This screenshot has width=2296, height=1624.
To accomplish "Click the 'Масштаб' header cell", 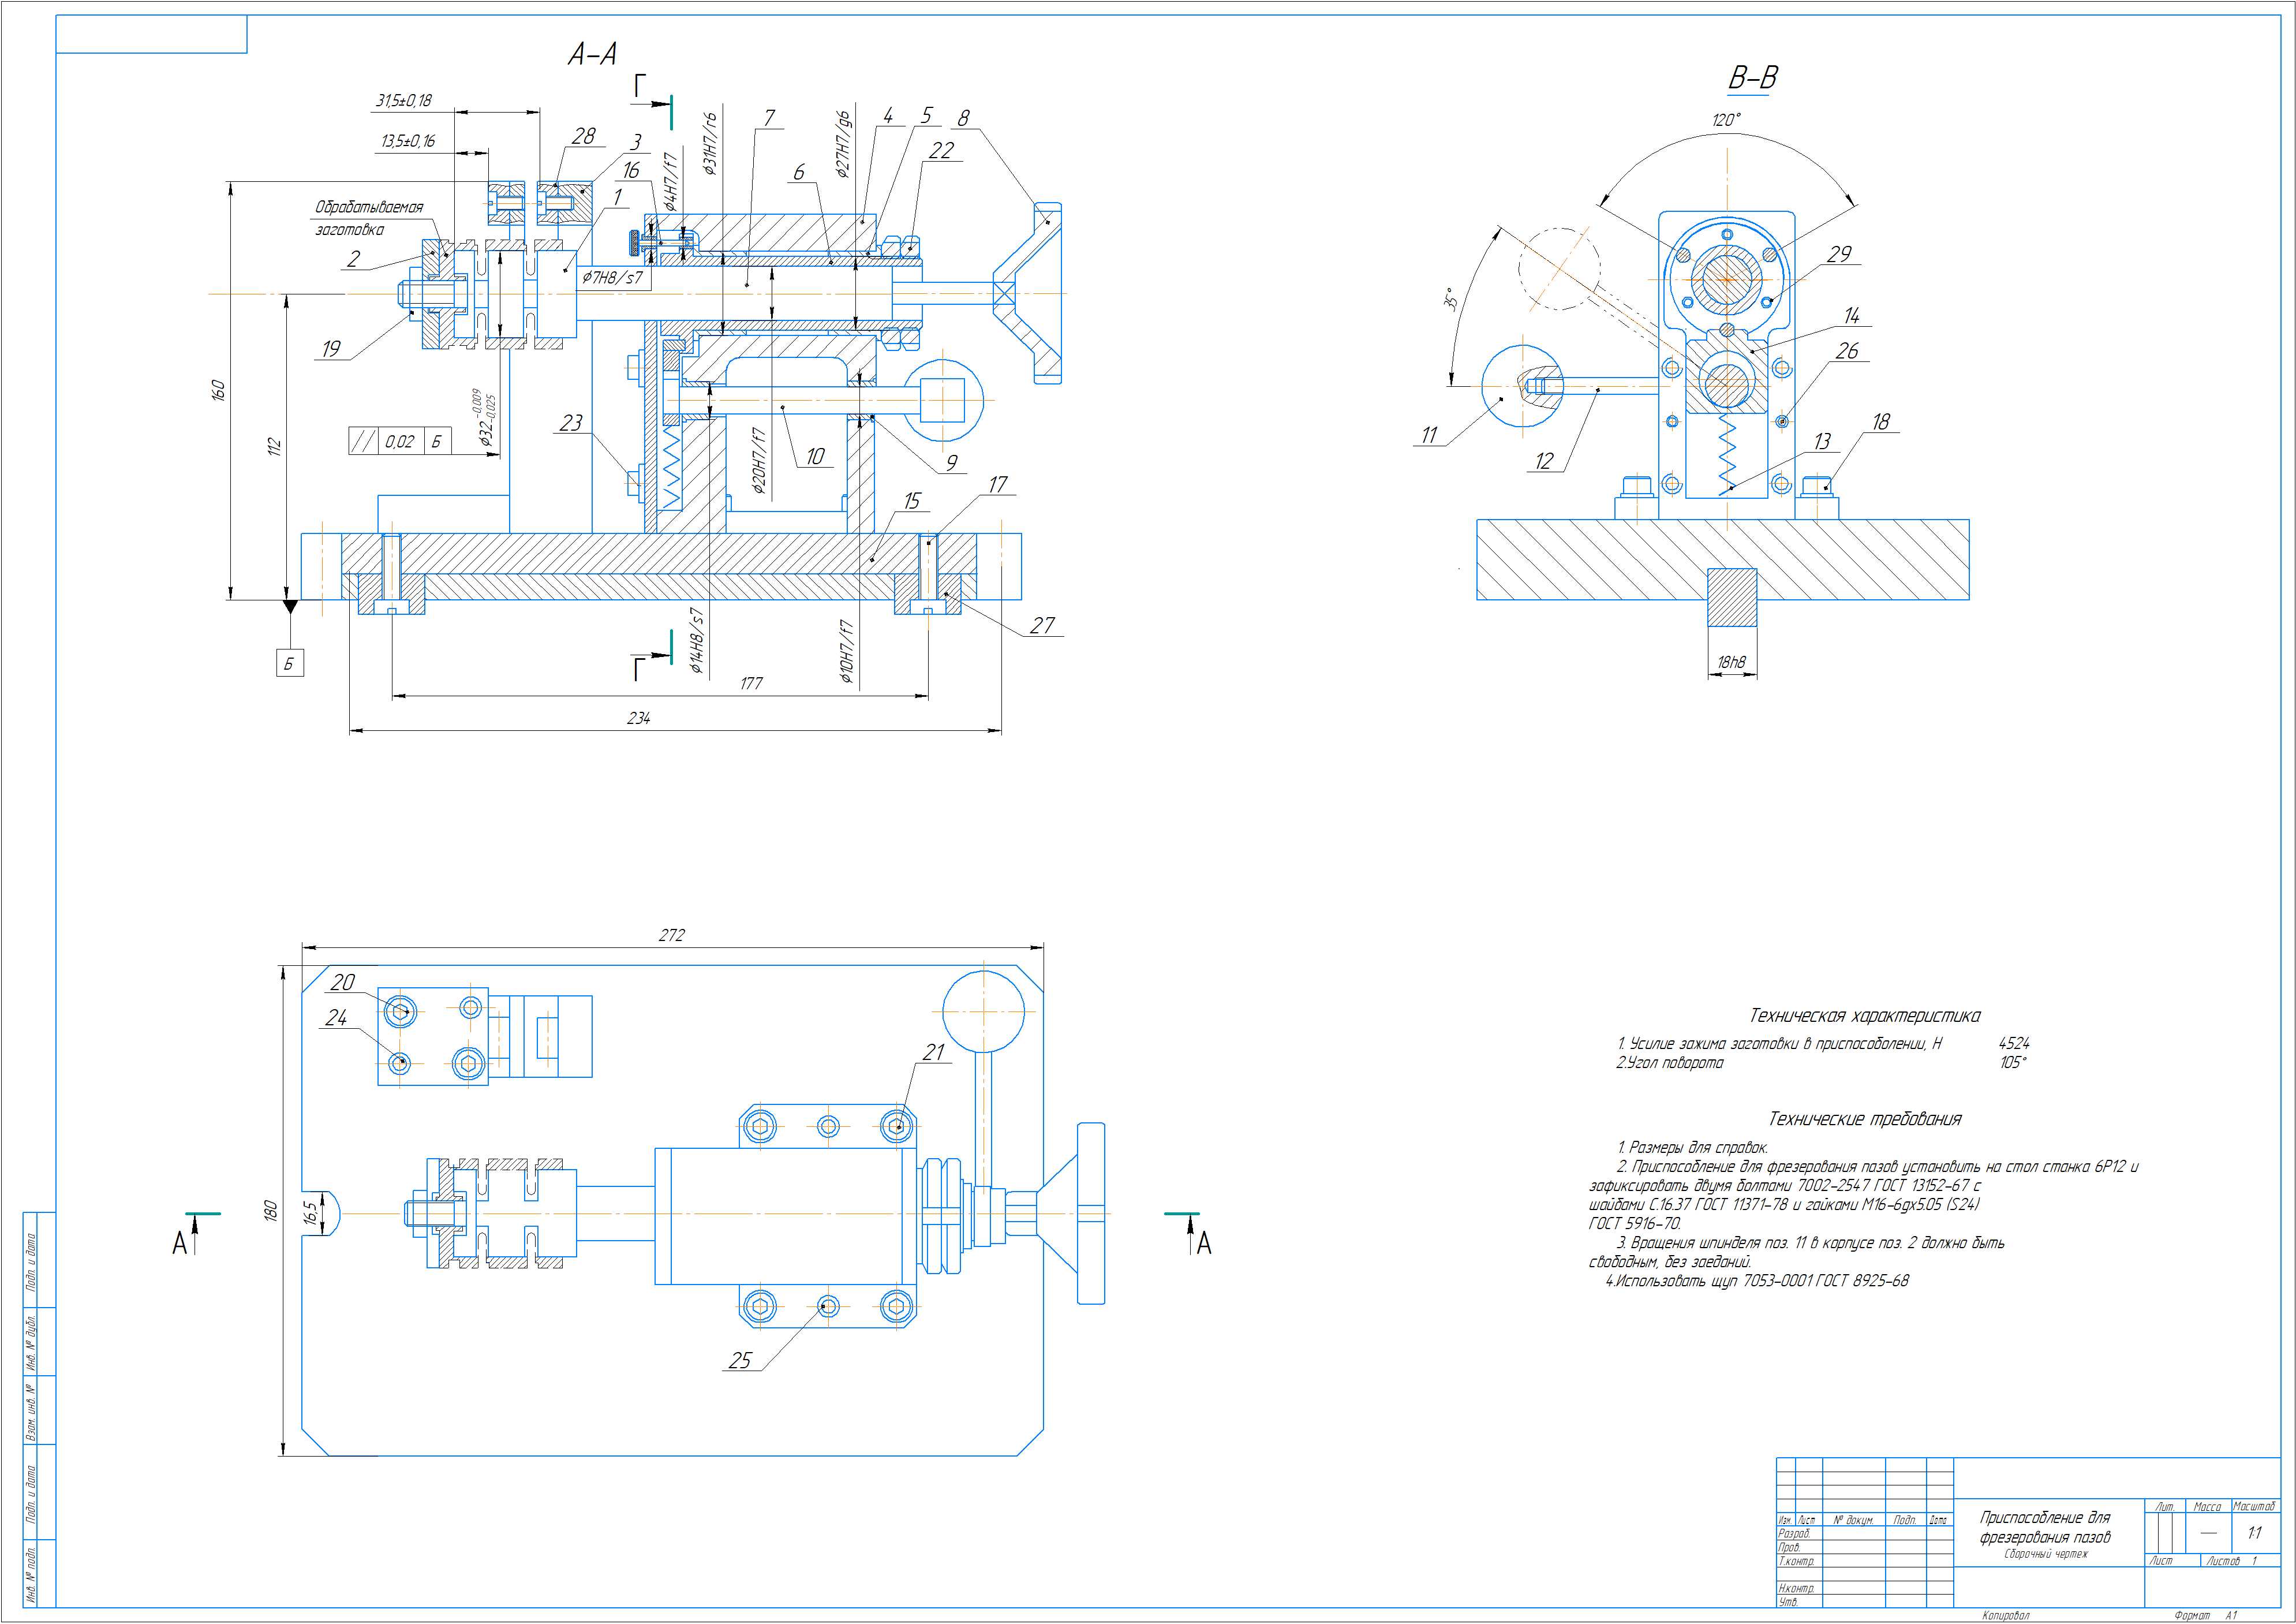I will point(2254,1506).
